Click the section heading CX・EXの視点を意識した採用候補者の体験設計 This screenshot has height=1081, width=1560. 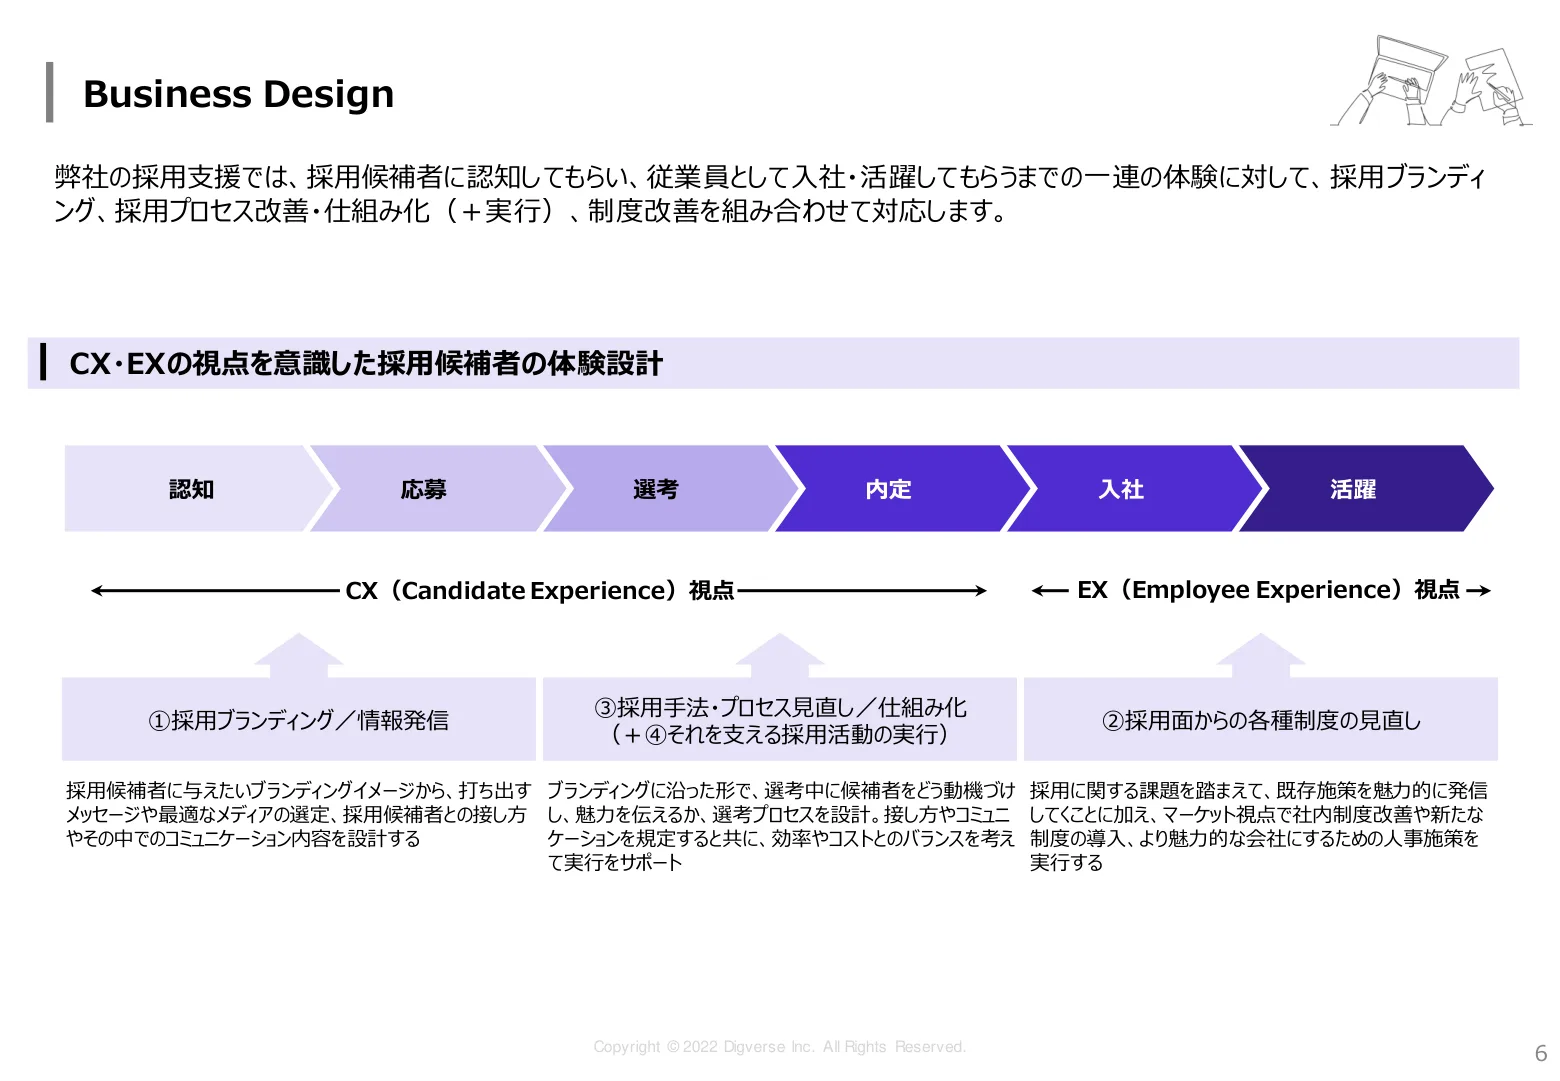(x=366, y=363)
